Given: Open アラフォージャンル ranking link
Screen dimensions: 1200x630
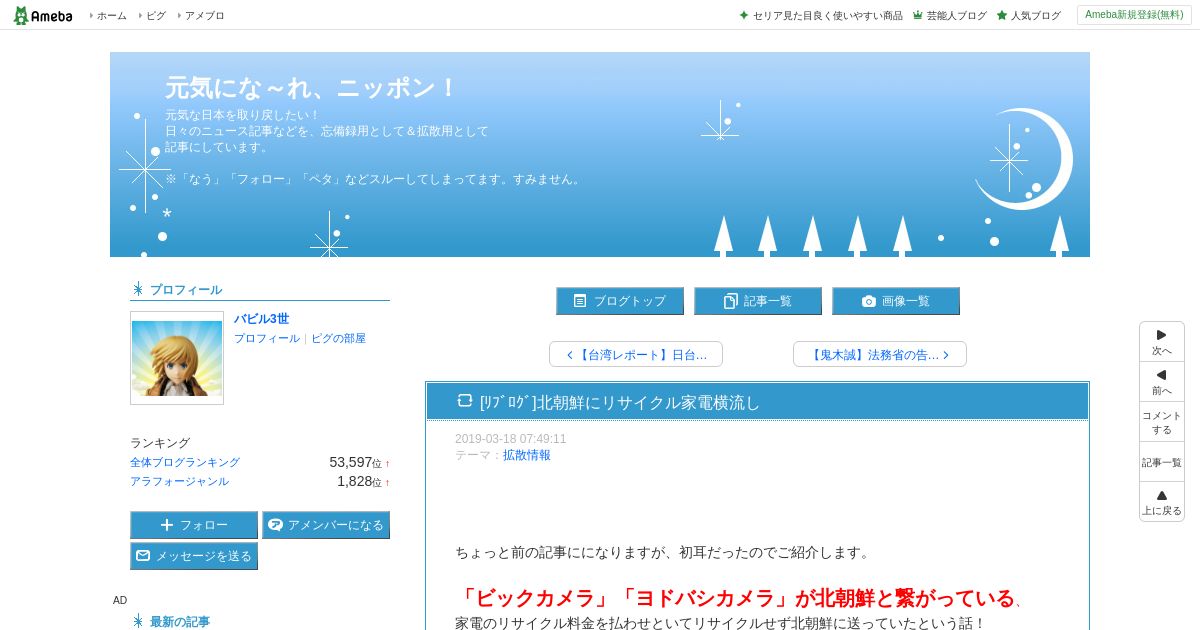Looking at the screenshot, I should tap(179, 482).
